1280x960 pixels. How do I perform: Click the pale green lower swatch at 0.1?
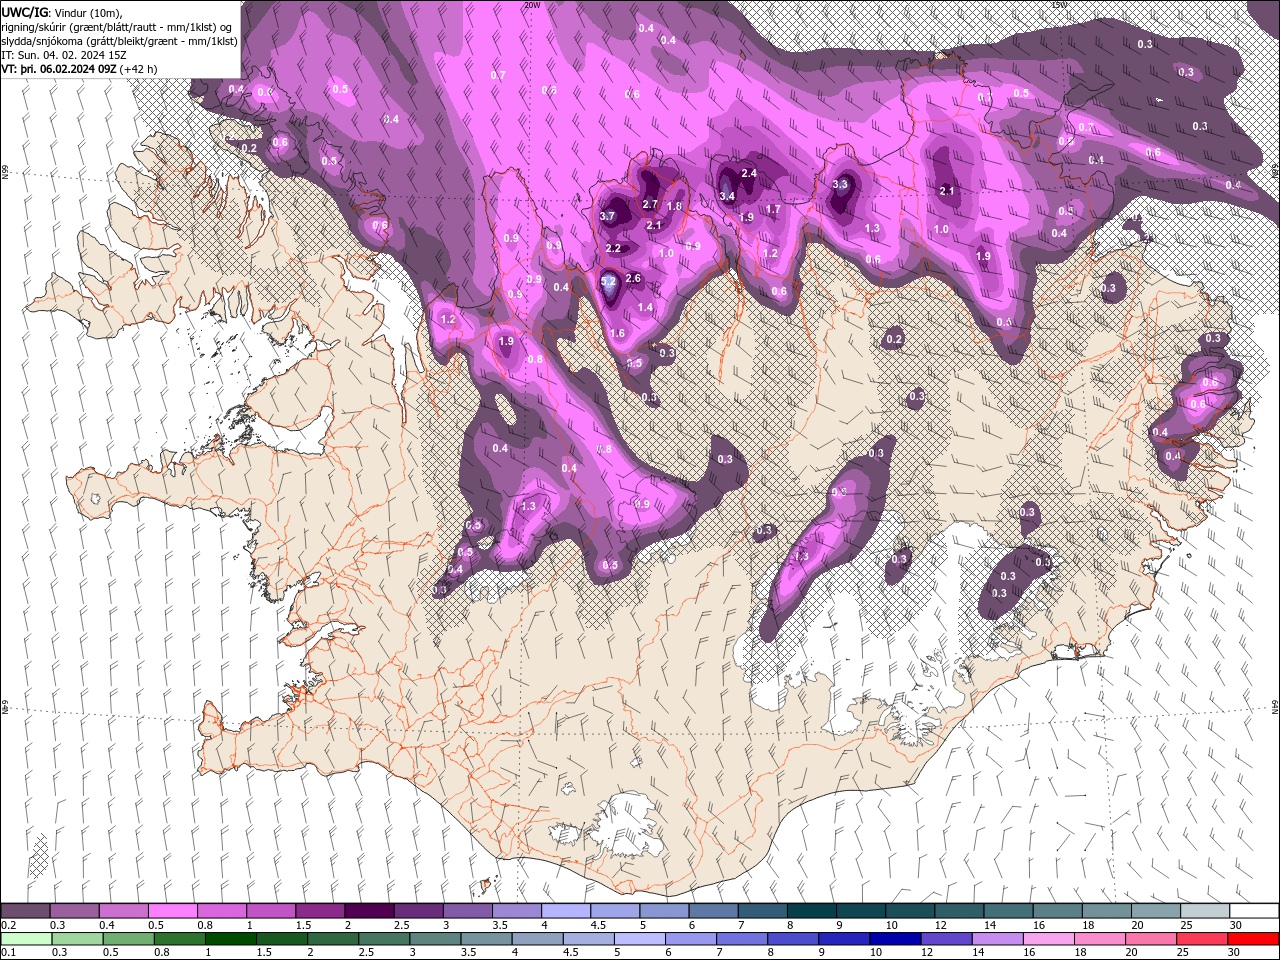(x=26, y=939)
